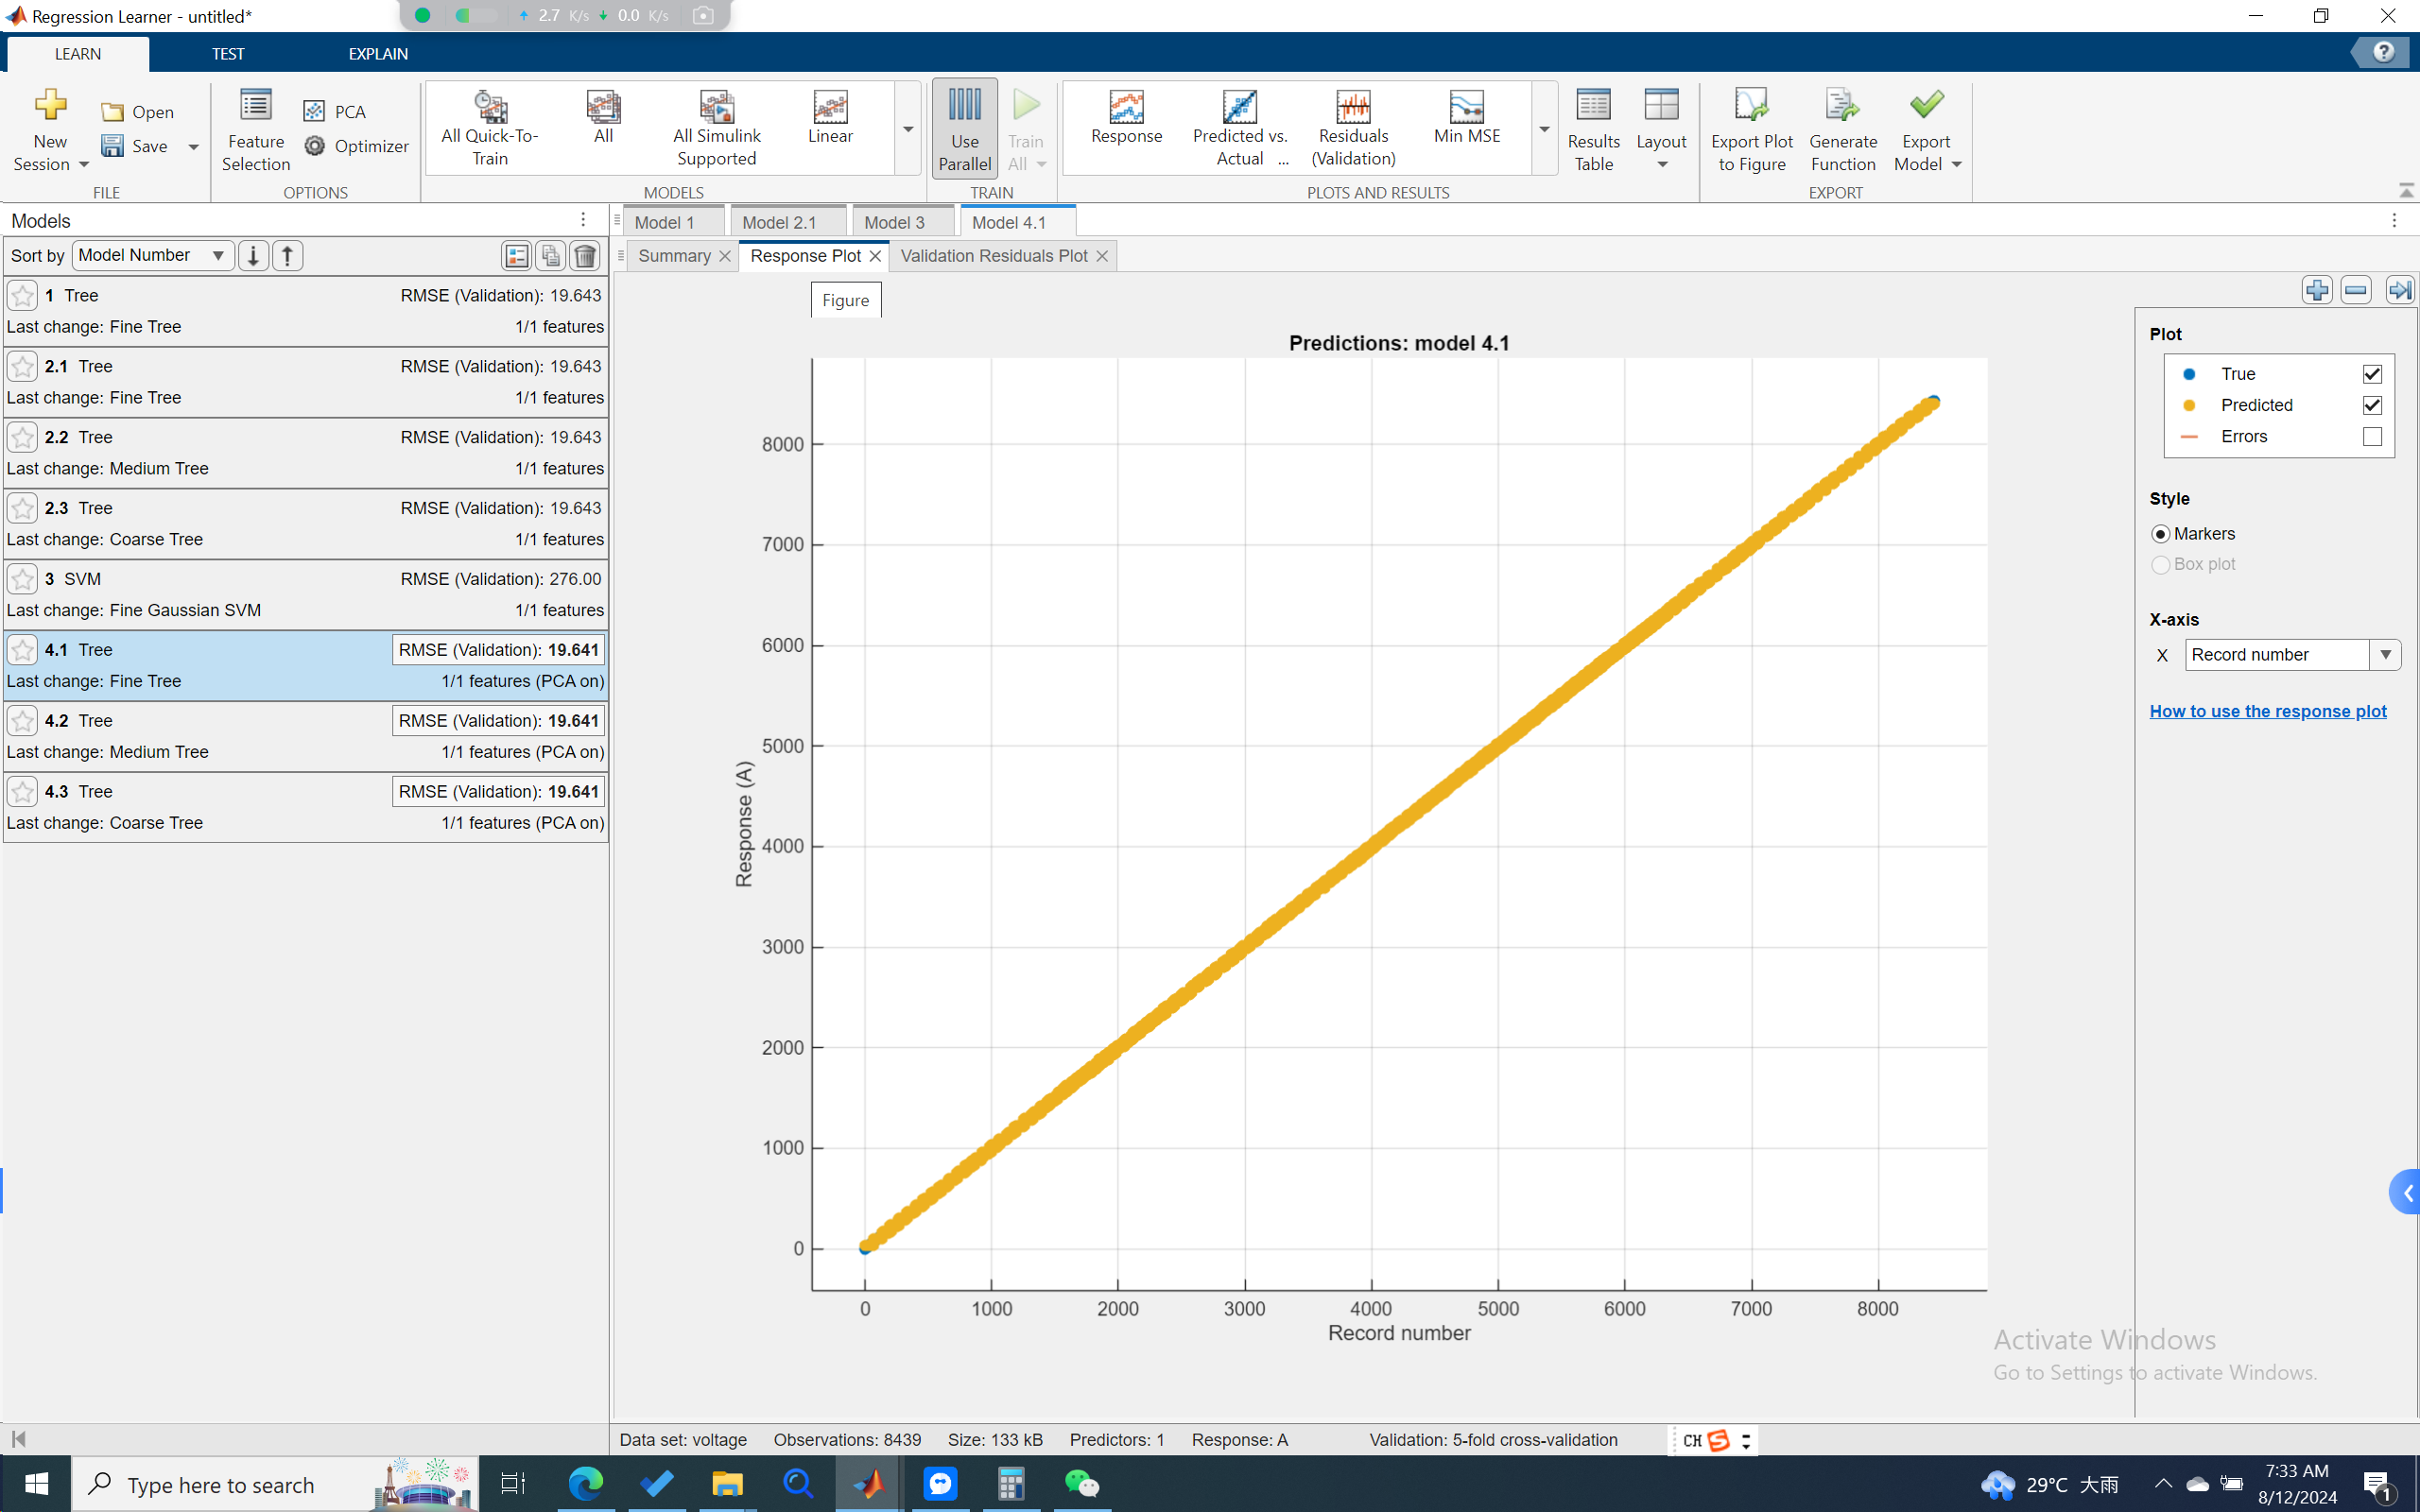Uncheck the Predicted checkbox

(x=2372, y=405)
